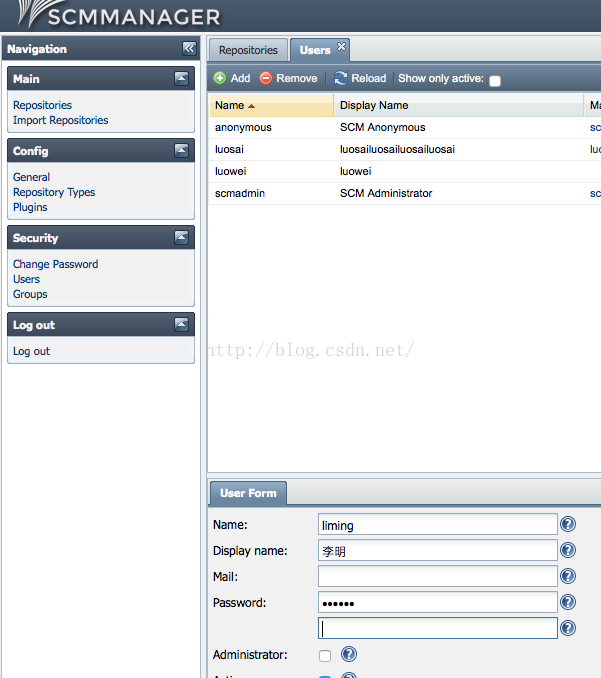Image resolution: width=601 pixels, height=678 pixels.
Task: Open help for the Administrator option
Action: click(x=349, y=654)
